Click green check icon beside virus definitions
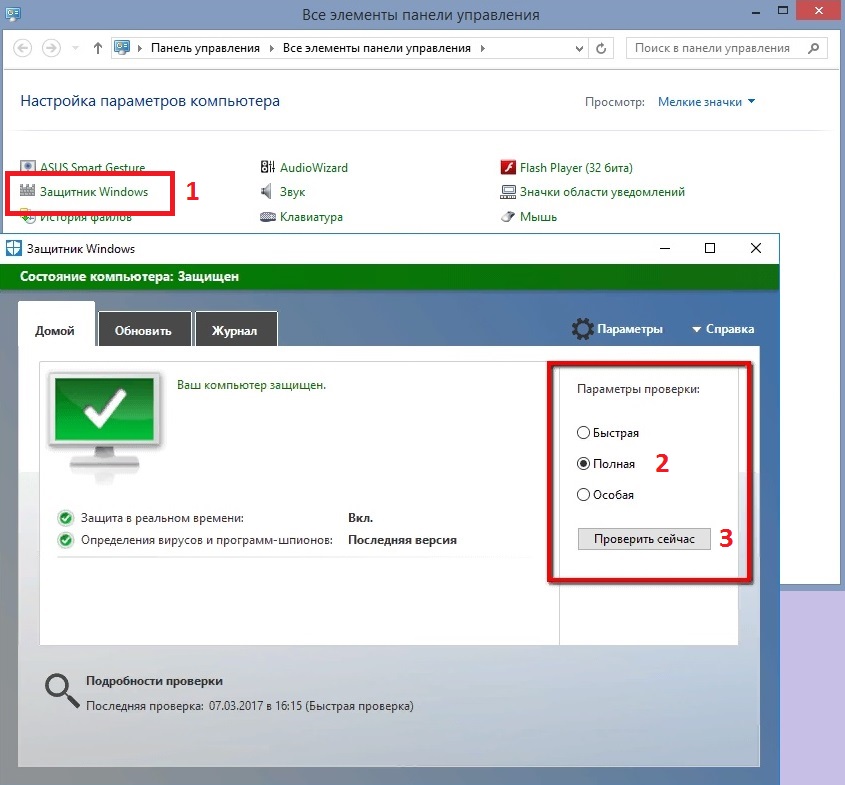This screenshot has width=845, height=785. pos(66,540)
